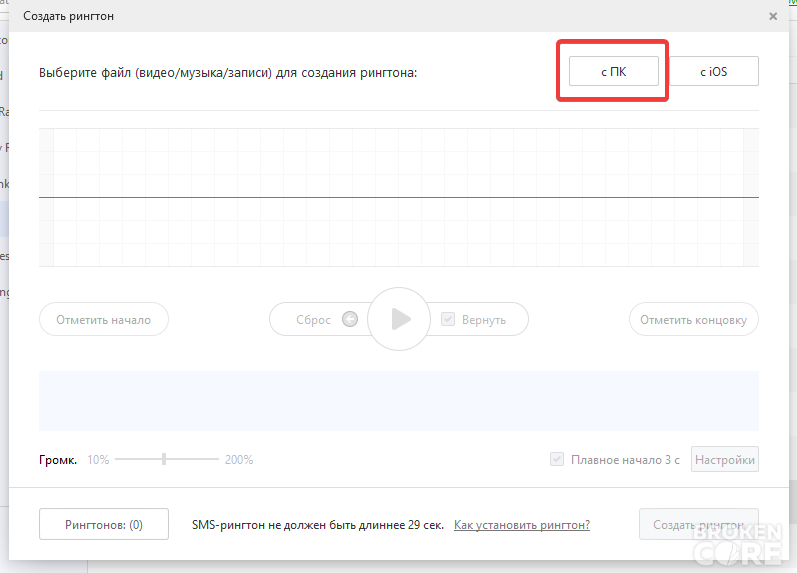Toggle the 'Вернуть' checkbox

click(x=448, y=319)
